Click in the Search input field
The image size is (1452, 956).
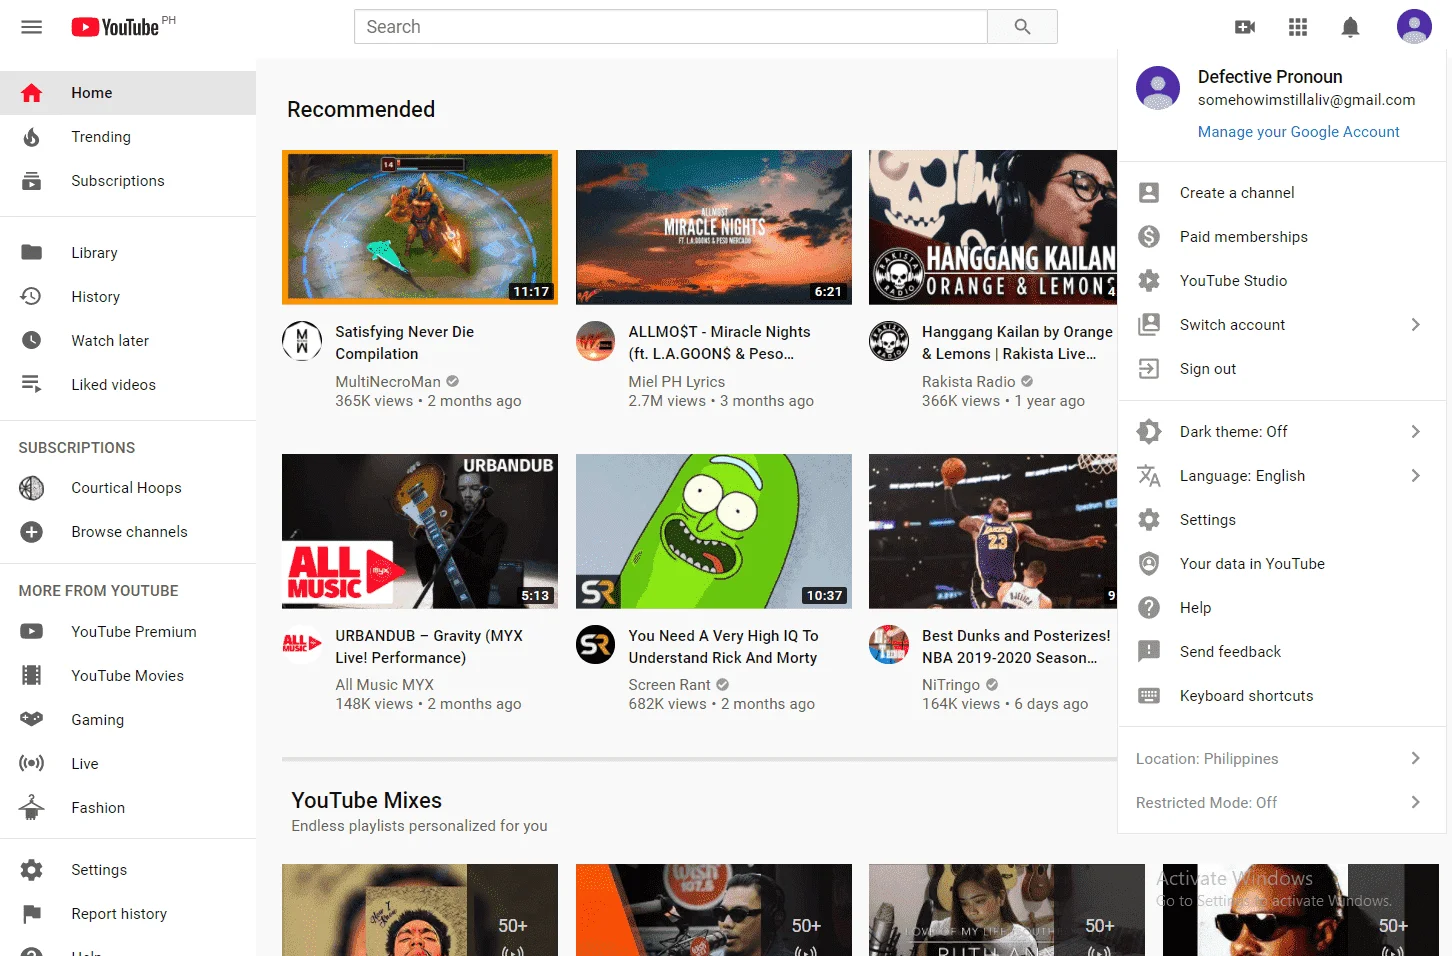pyautogui.click(x=671, y=27)
